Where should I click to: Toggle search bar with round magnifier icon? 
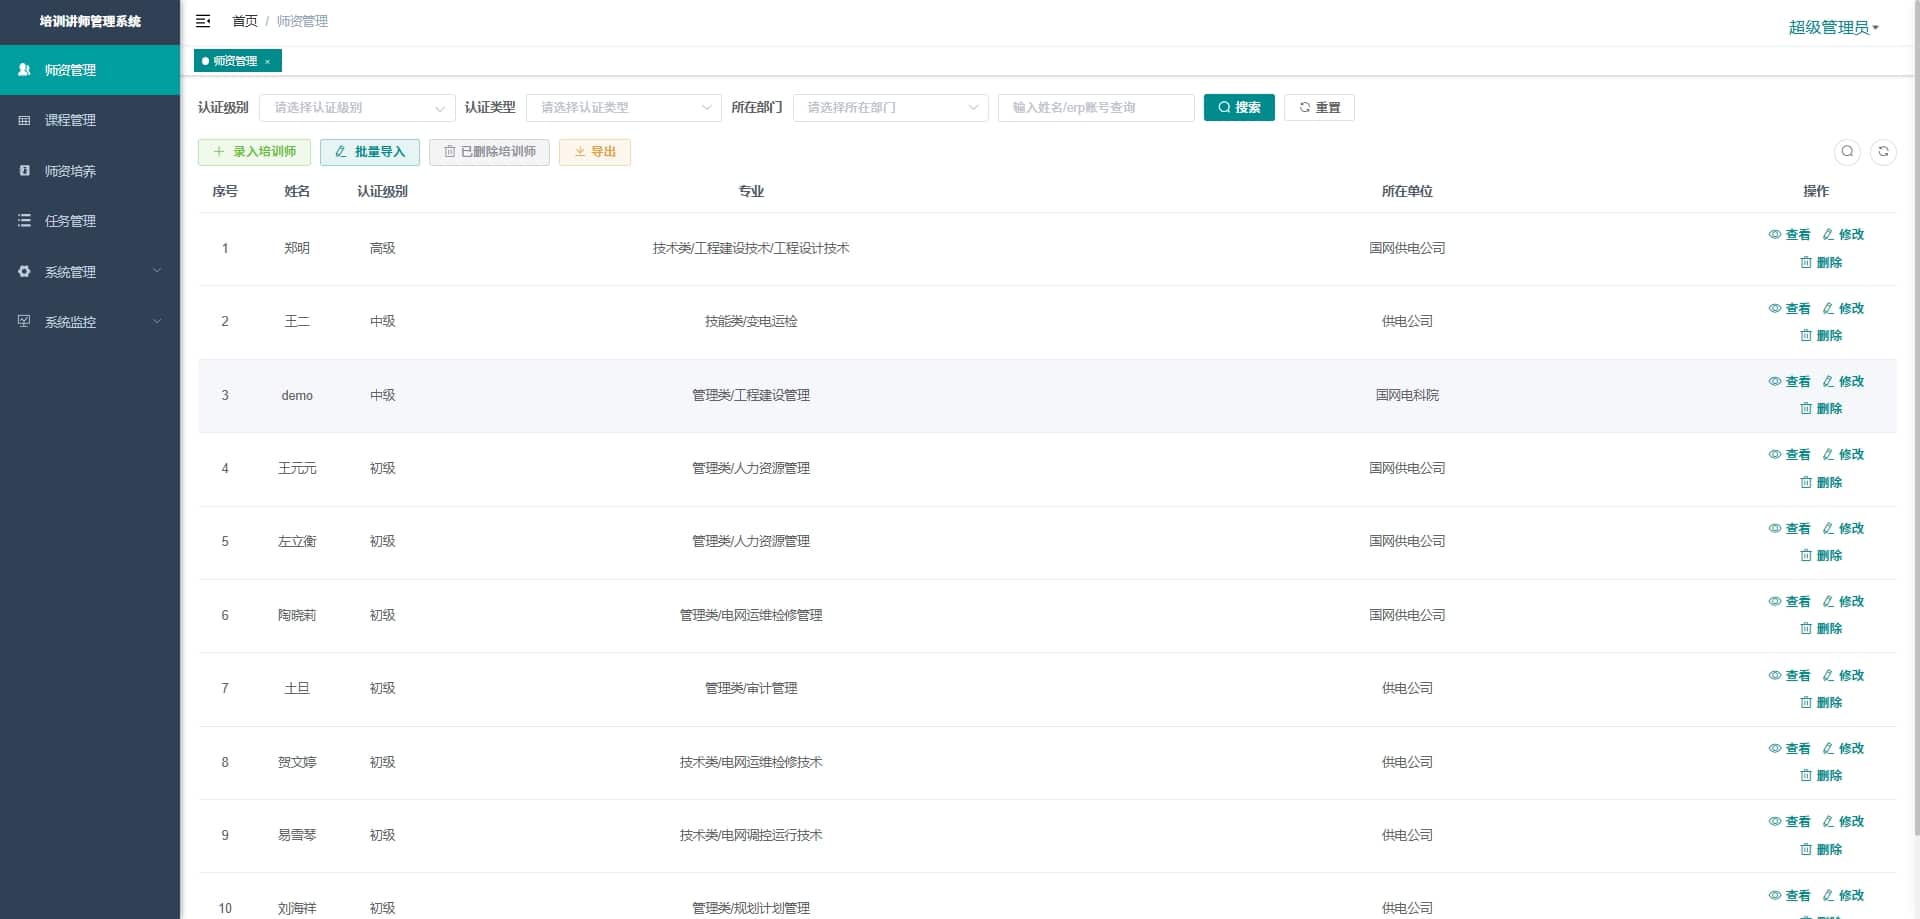coord(1847,152)
